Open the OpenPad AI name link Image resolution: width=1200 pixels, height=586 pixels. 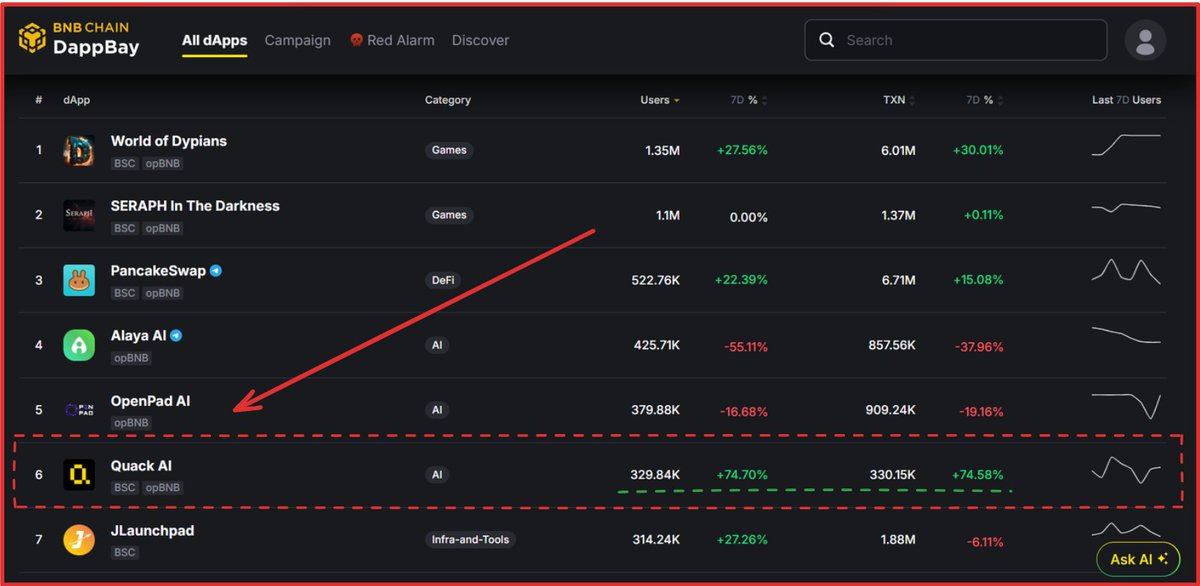150,401
